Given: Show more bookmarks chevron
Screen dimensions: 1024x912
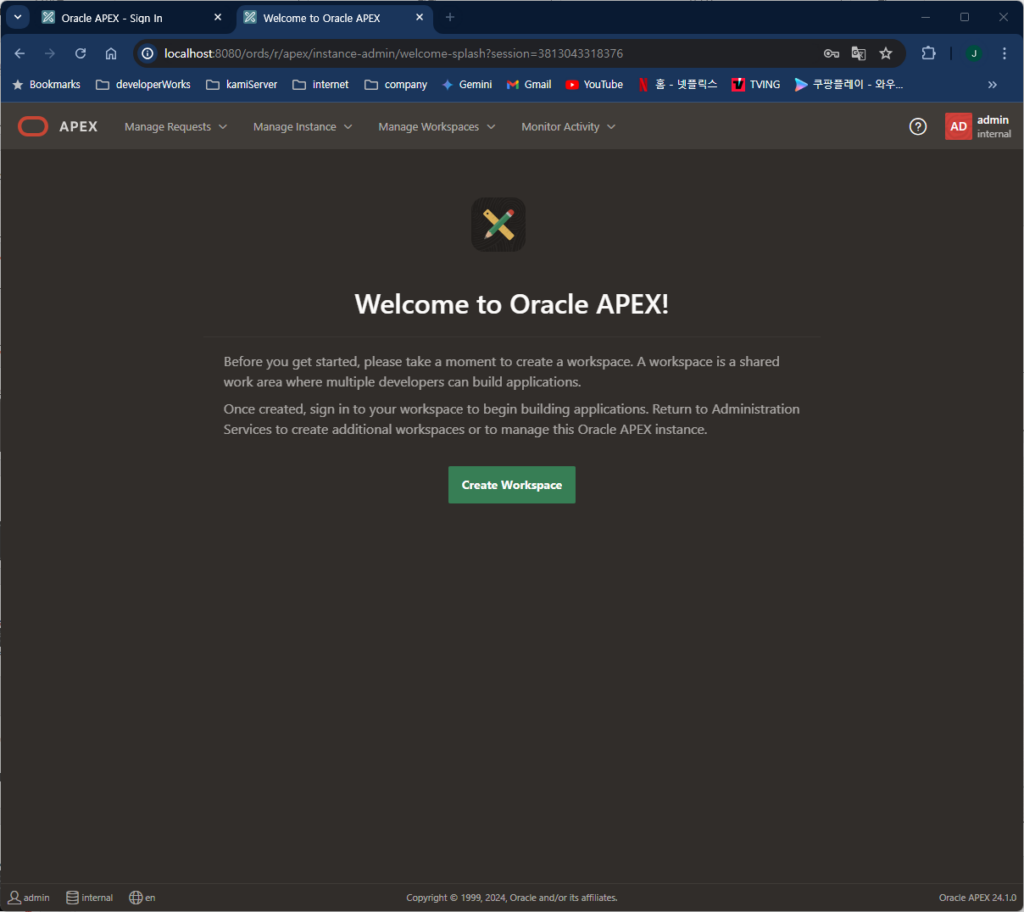Looking at the screenshot, I should pyautogui.click(x=992, y=85).
